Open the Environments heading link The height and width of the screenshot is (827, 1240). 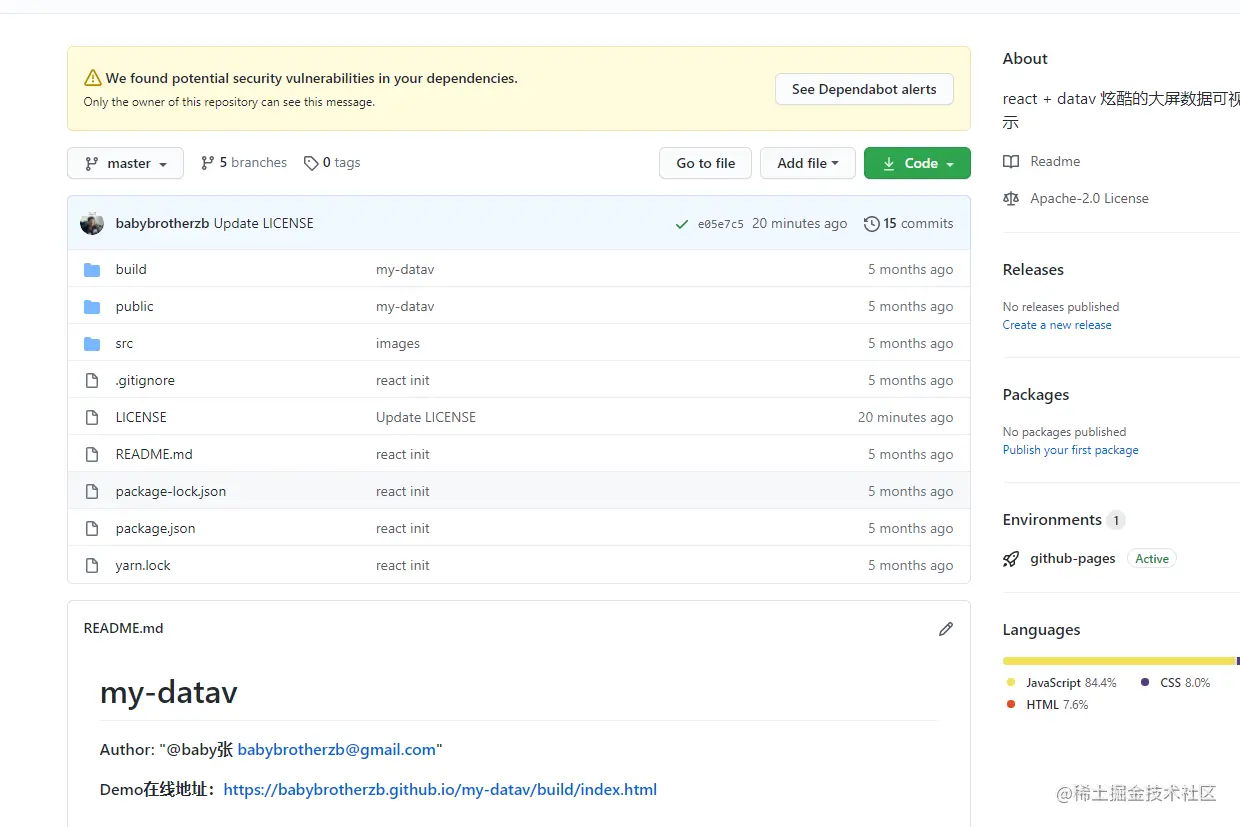[1052, 520]
